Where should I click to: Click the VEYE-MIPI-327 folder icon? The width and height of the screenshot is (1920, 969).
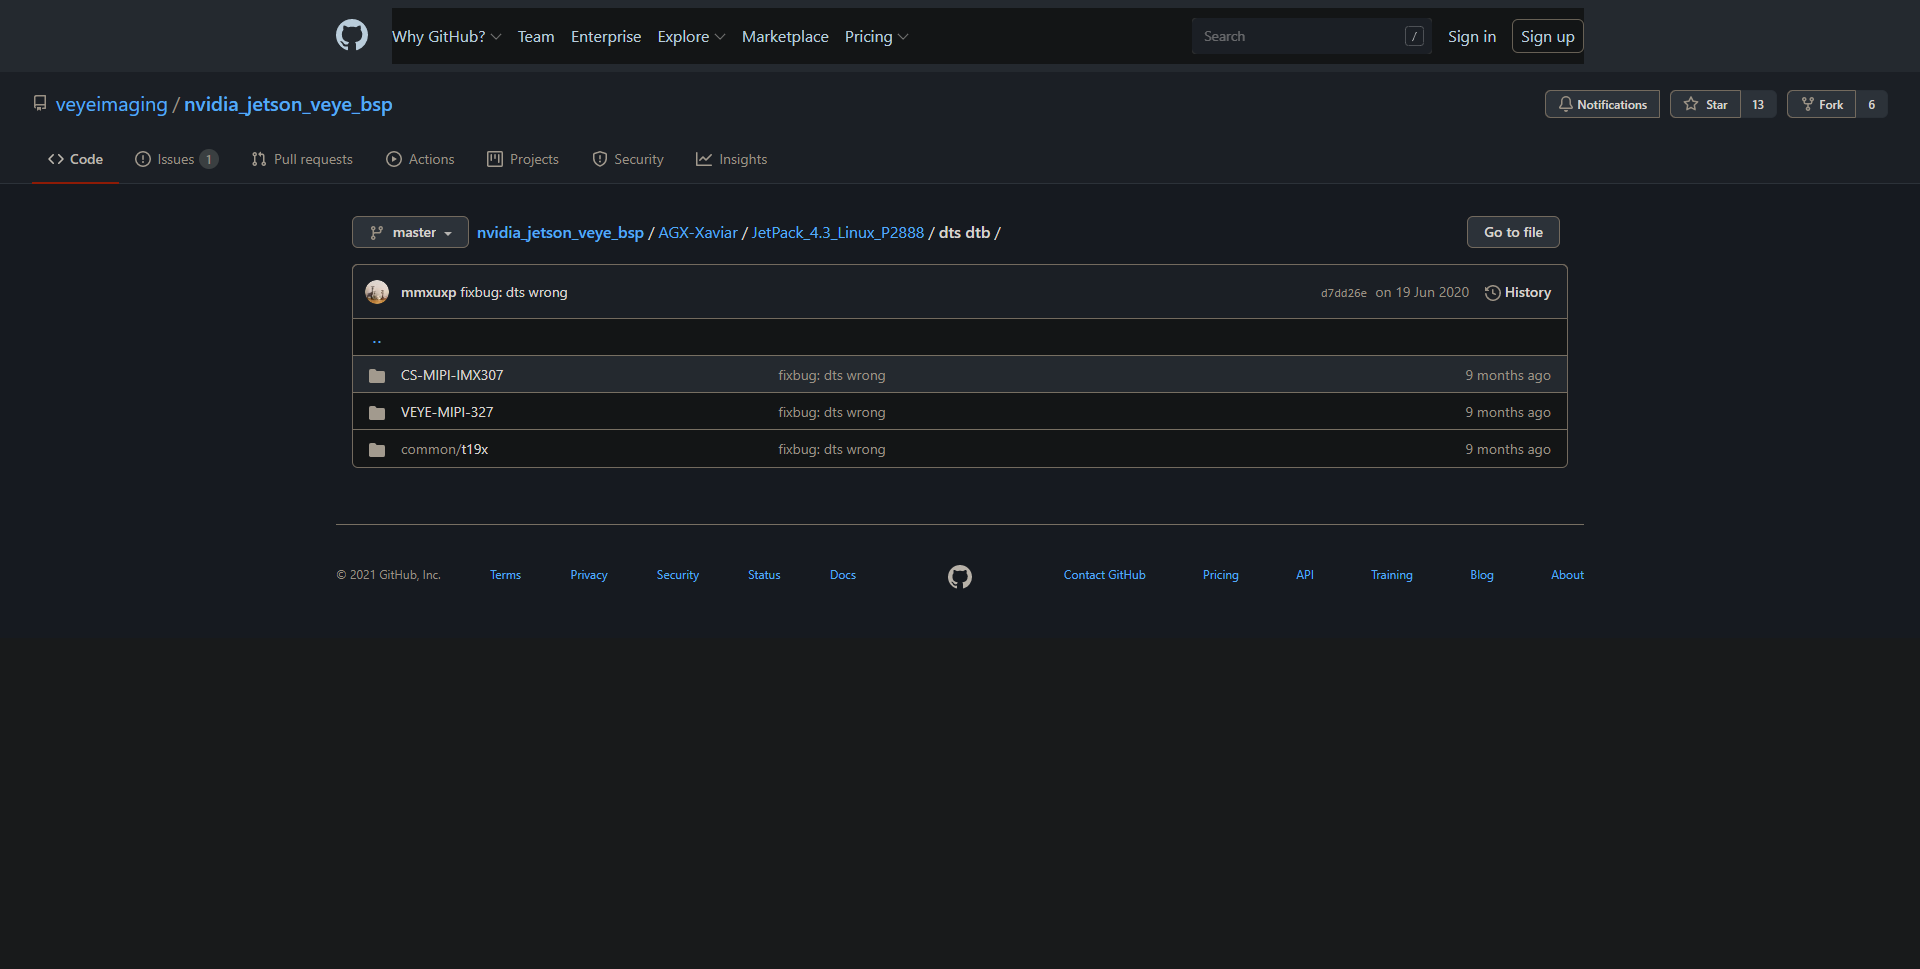coord(377,413)
